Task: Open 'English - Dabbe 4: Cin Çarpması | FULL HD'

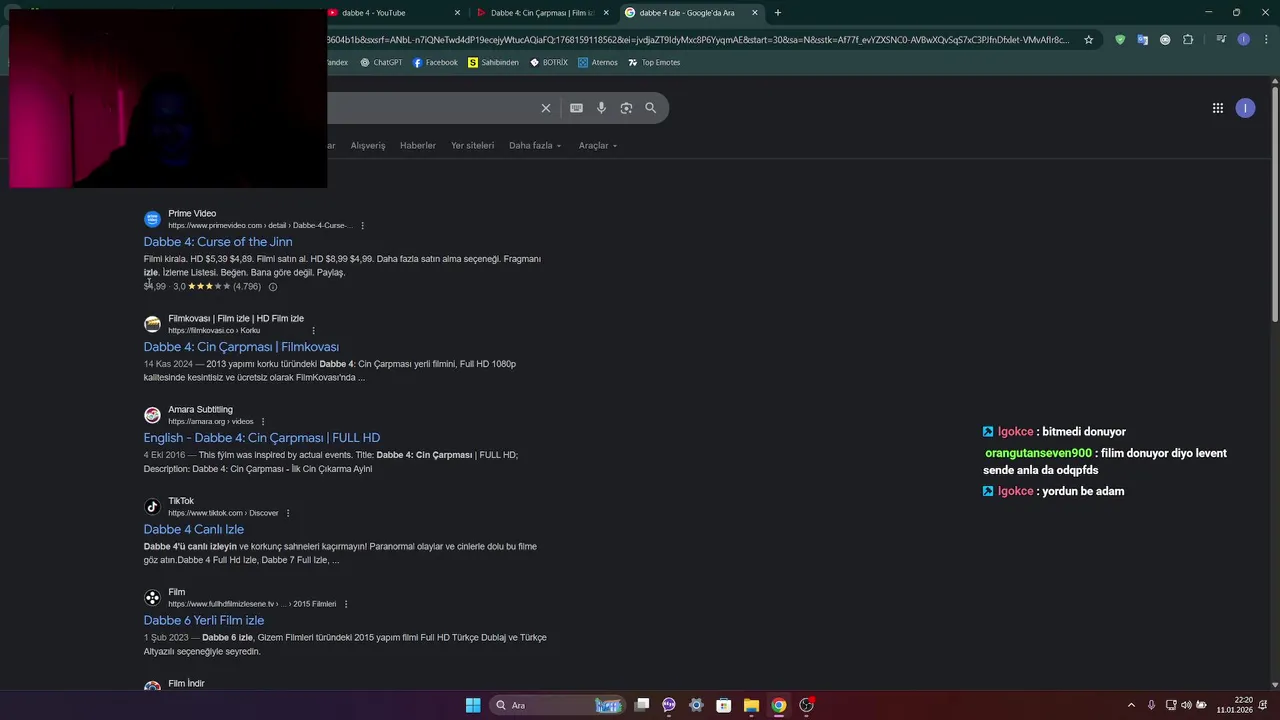Action: 262,438
